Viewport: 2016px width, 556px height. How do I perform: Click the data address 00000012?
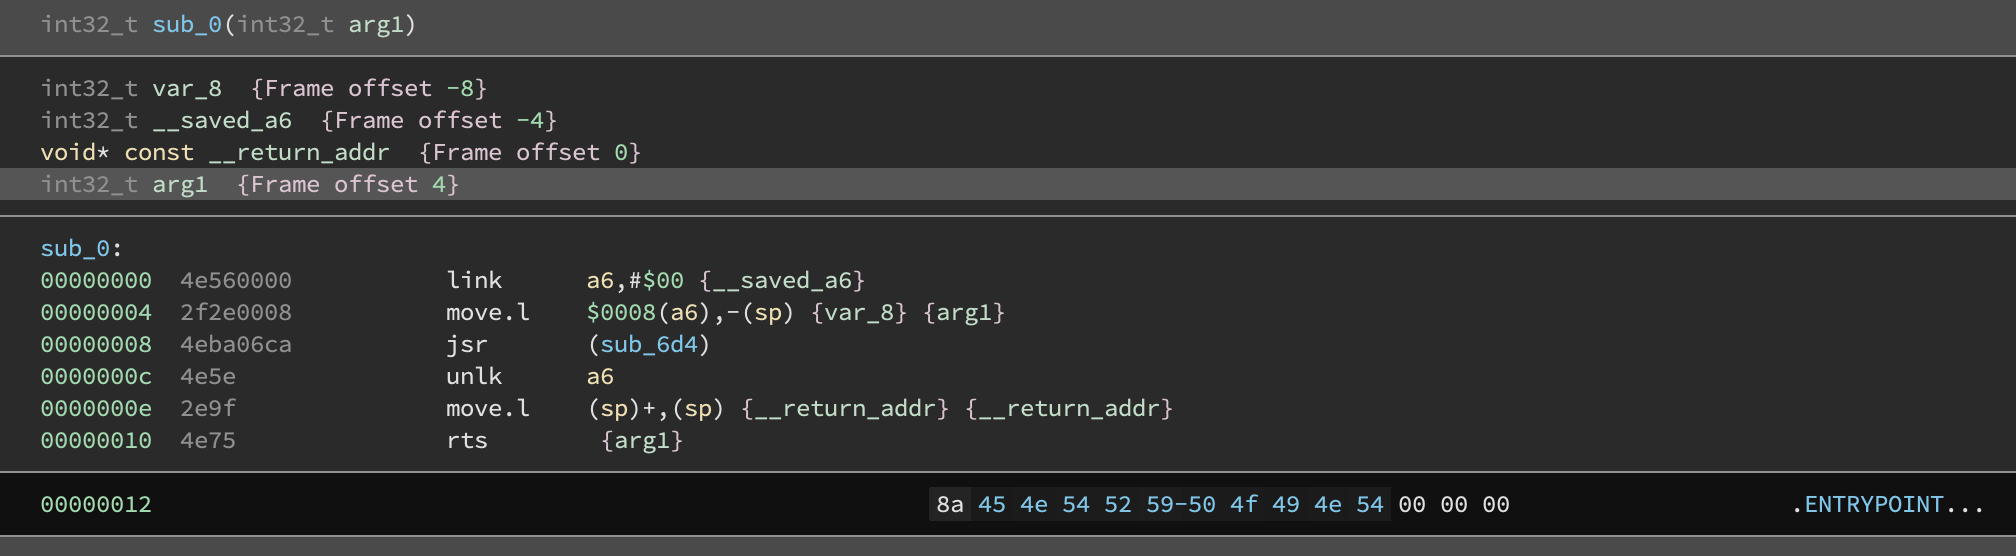click(96, 505)
